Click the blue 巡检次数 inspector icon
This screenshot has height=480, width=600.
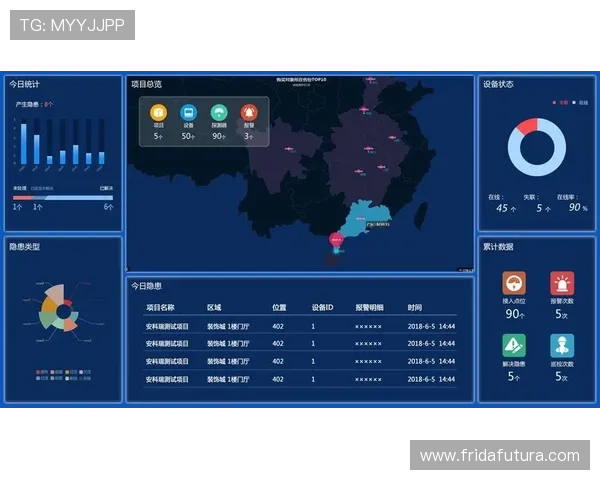562,346
